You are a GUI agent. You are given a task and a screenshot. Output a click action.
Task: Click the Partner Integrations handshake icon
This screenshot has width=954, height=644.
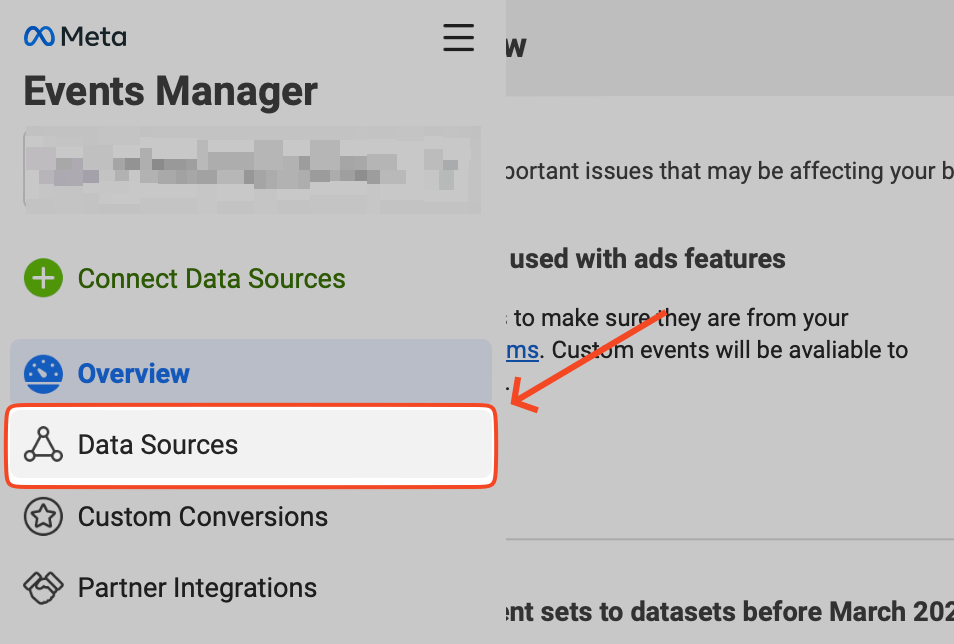pyautogui.click(x=43, y=588)
